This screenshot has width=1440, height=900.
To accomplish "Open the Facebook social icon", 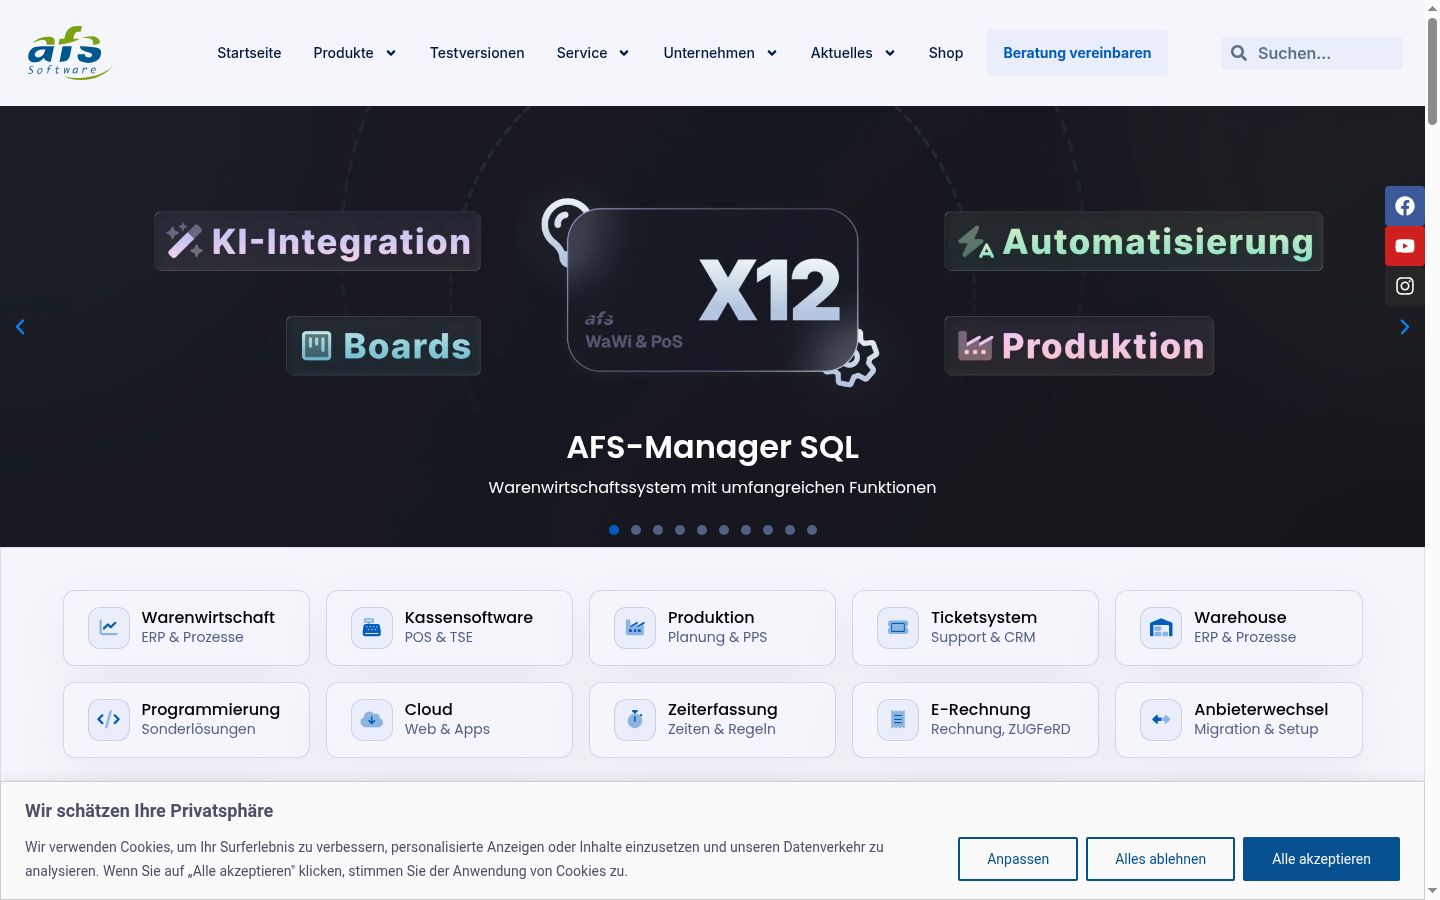I will (1405, 206).
